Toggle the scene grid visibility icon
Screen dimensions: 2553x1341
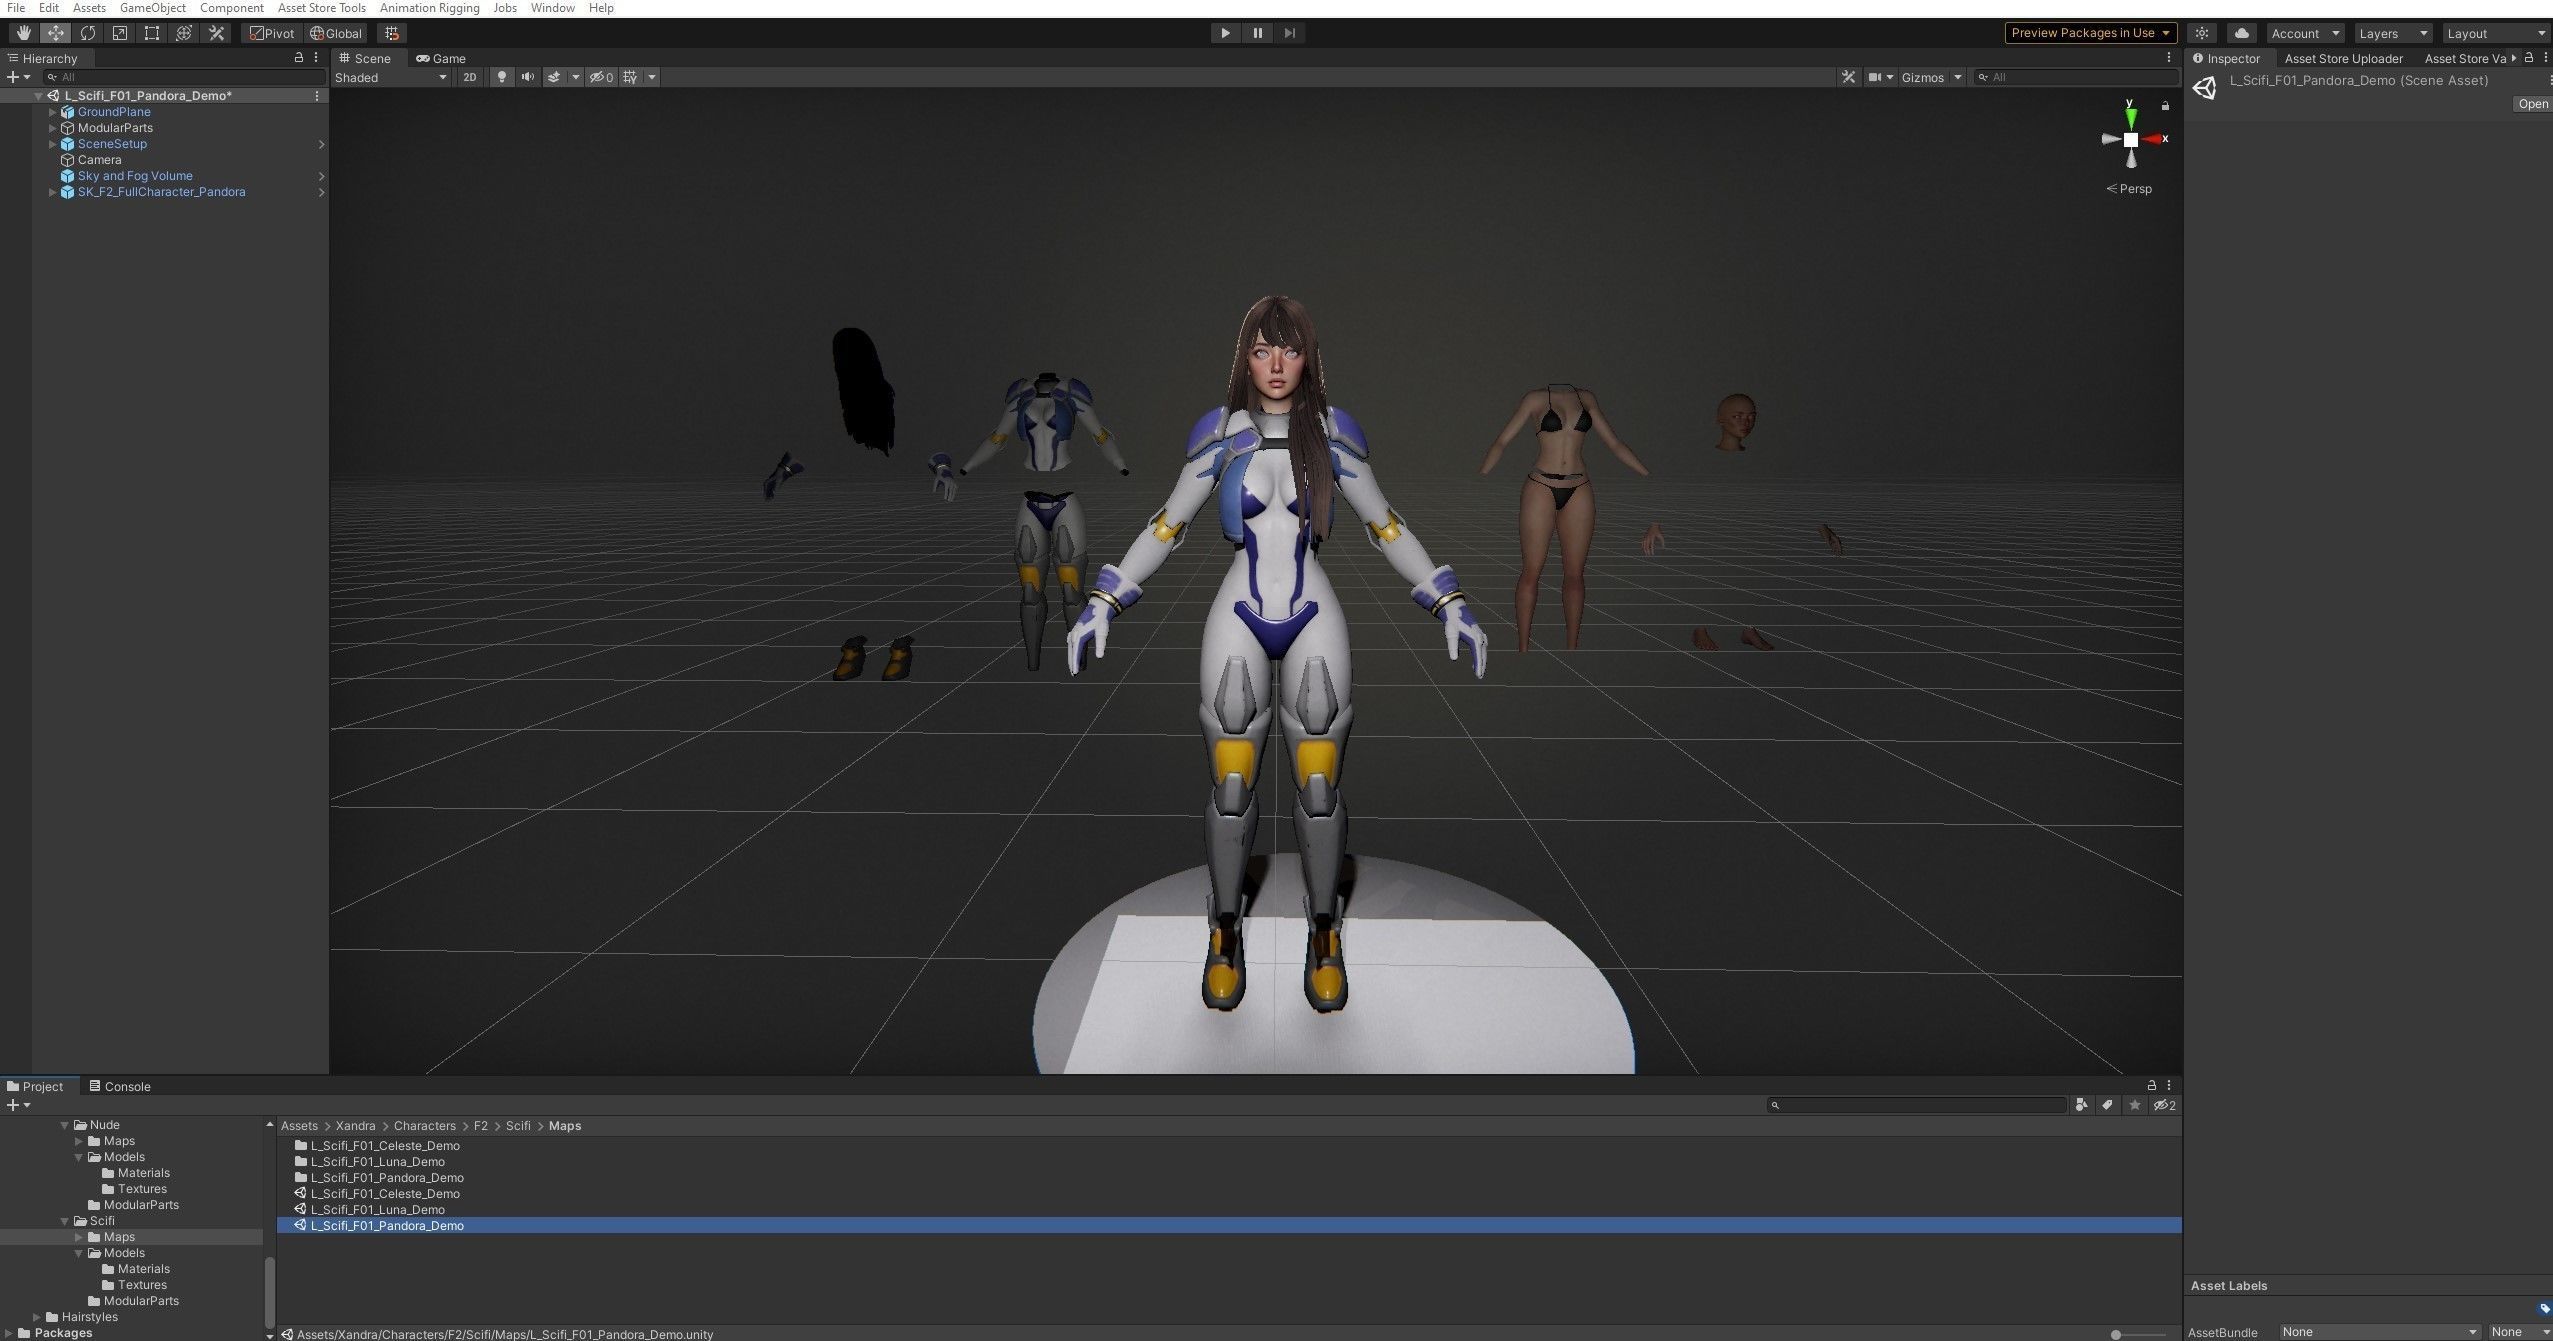coord(630,77)
